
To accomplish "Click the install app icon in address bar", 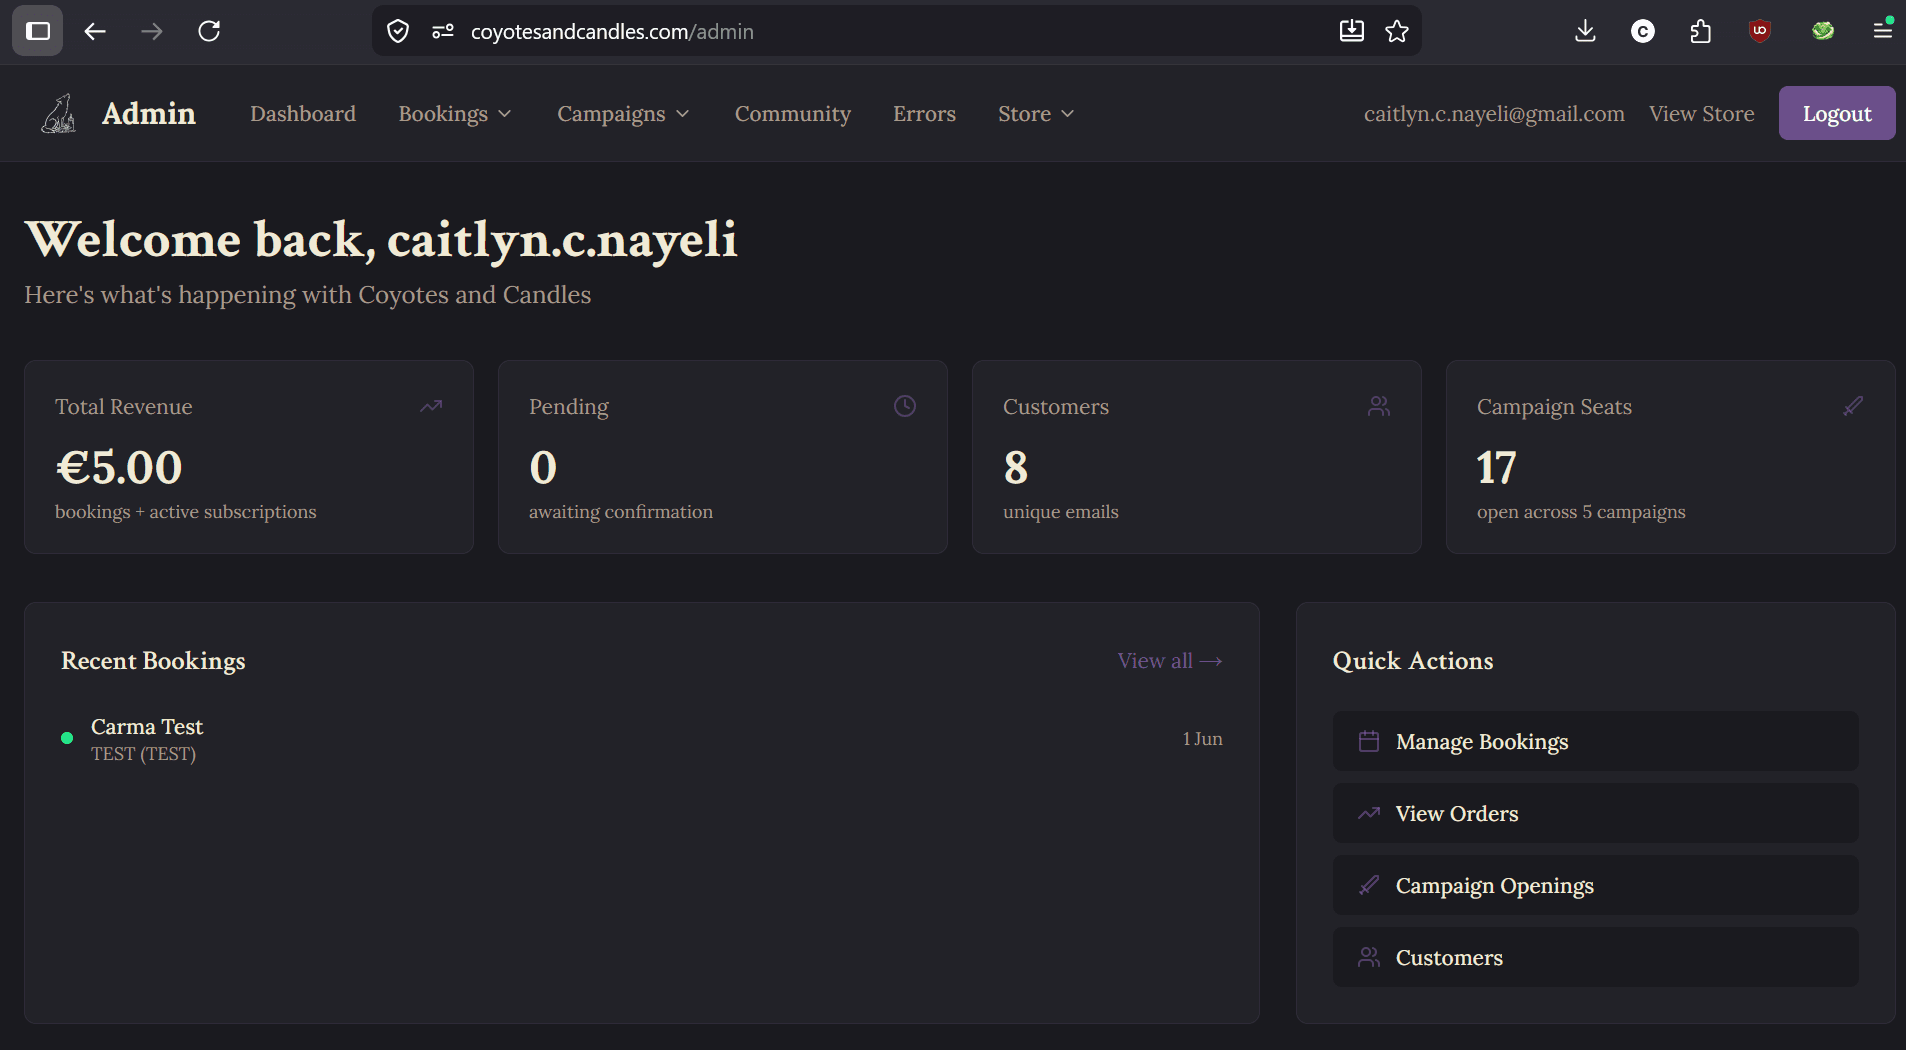I will [1351, 31].
